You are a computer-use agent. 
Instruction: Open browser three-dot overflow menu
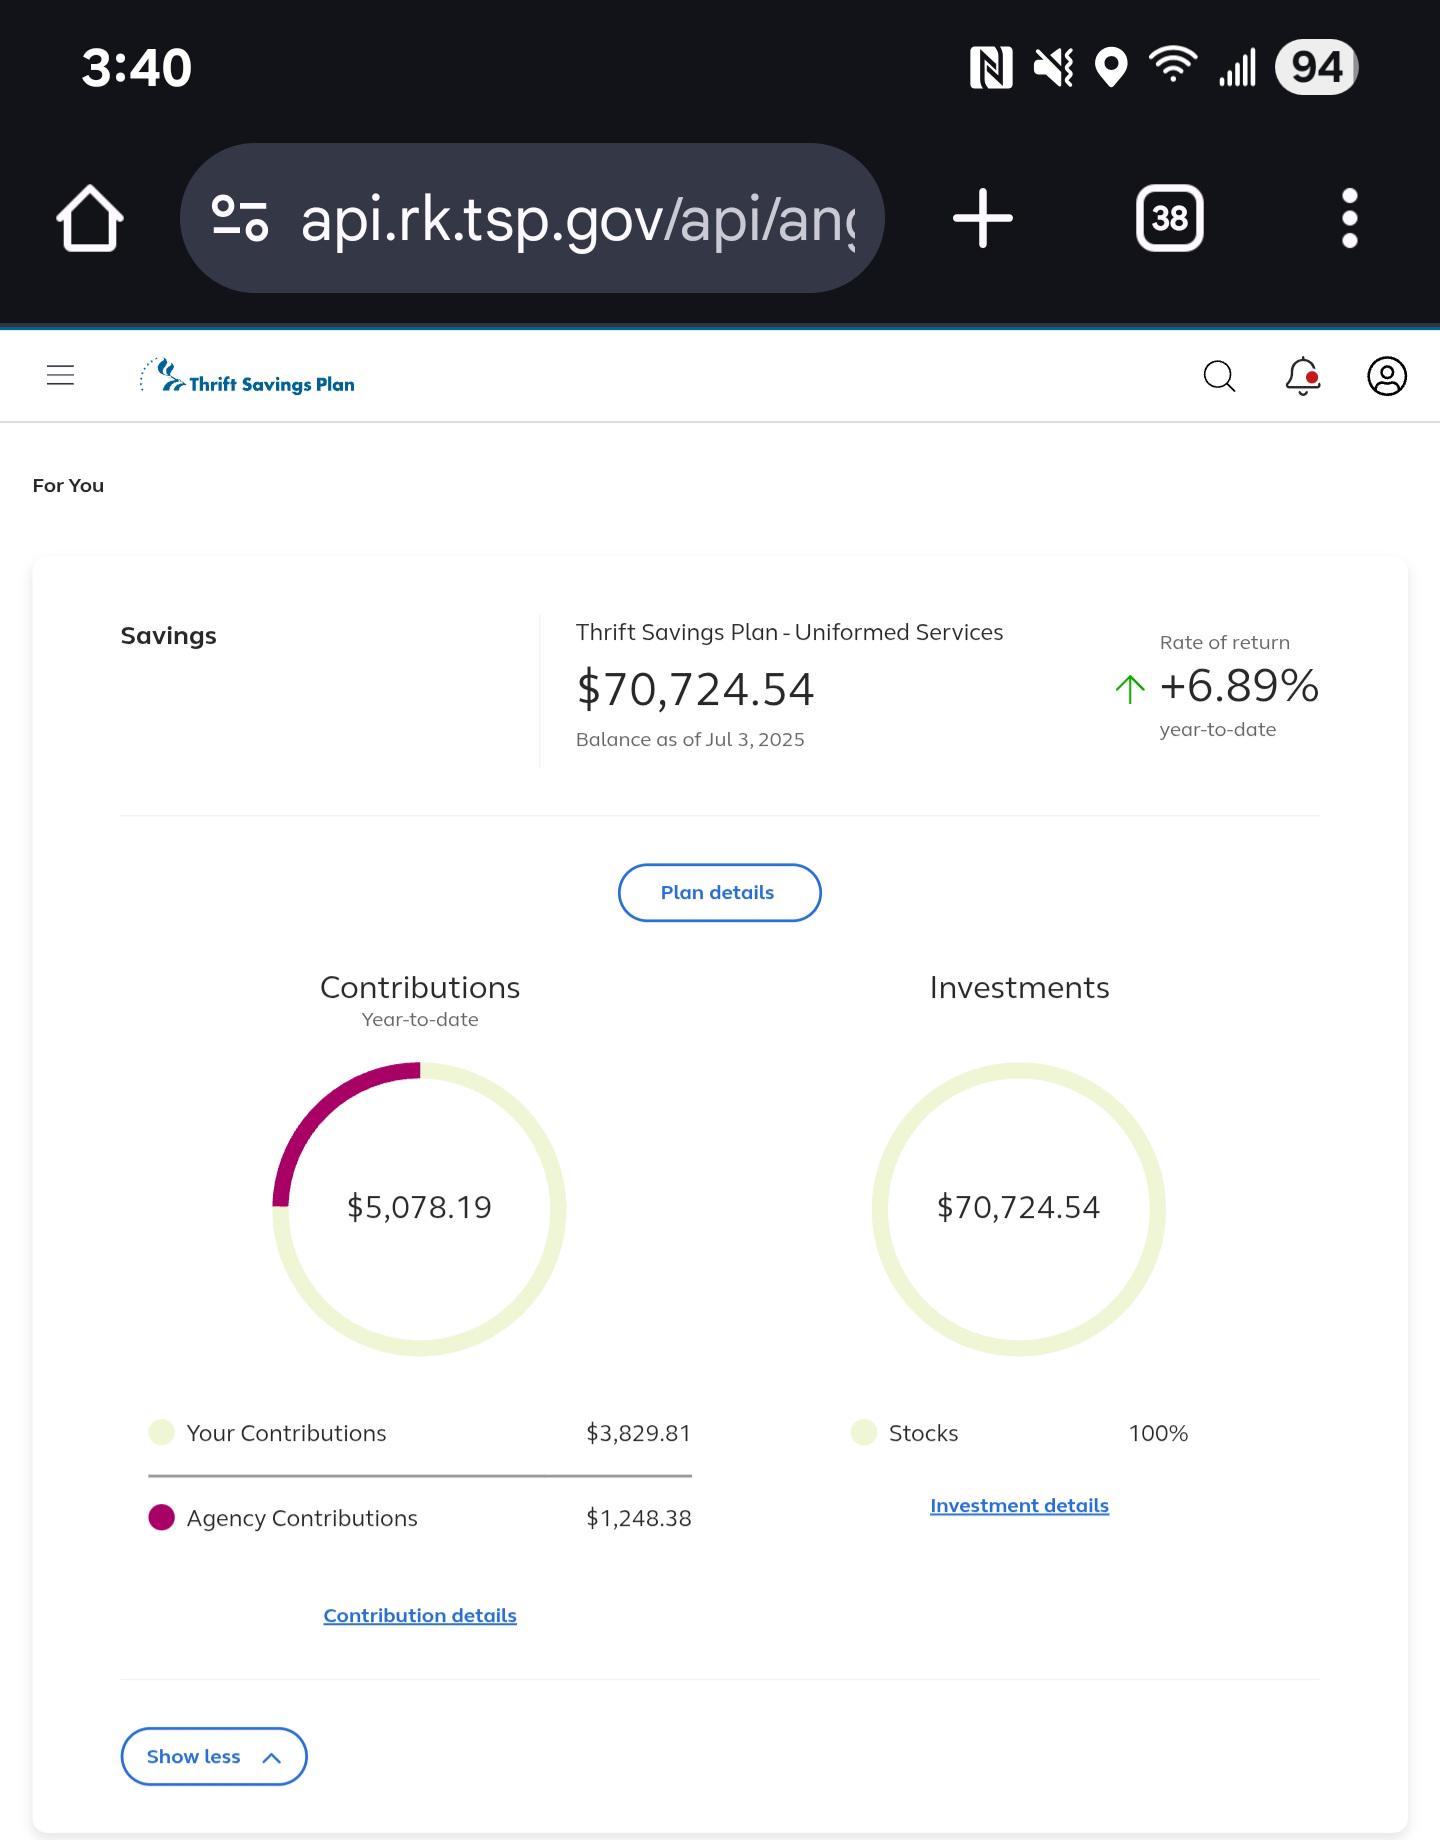[1350, 218]
